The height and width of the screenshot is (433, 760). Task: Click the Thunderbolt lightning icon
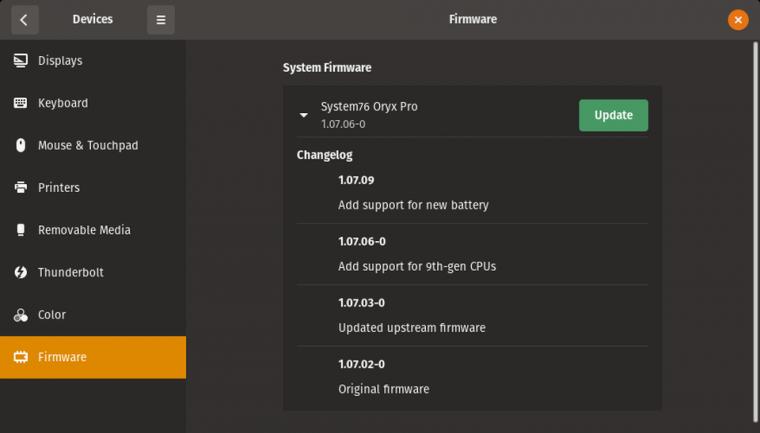point(20,272)
